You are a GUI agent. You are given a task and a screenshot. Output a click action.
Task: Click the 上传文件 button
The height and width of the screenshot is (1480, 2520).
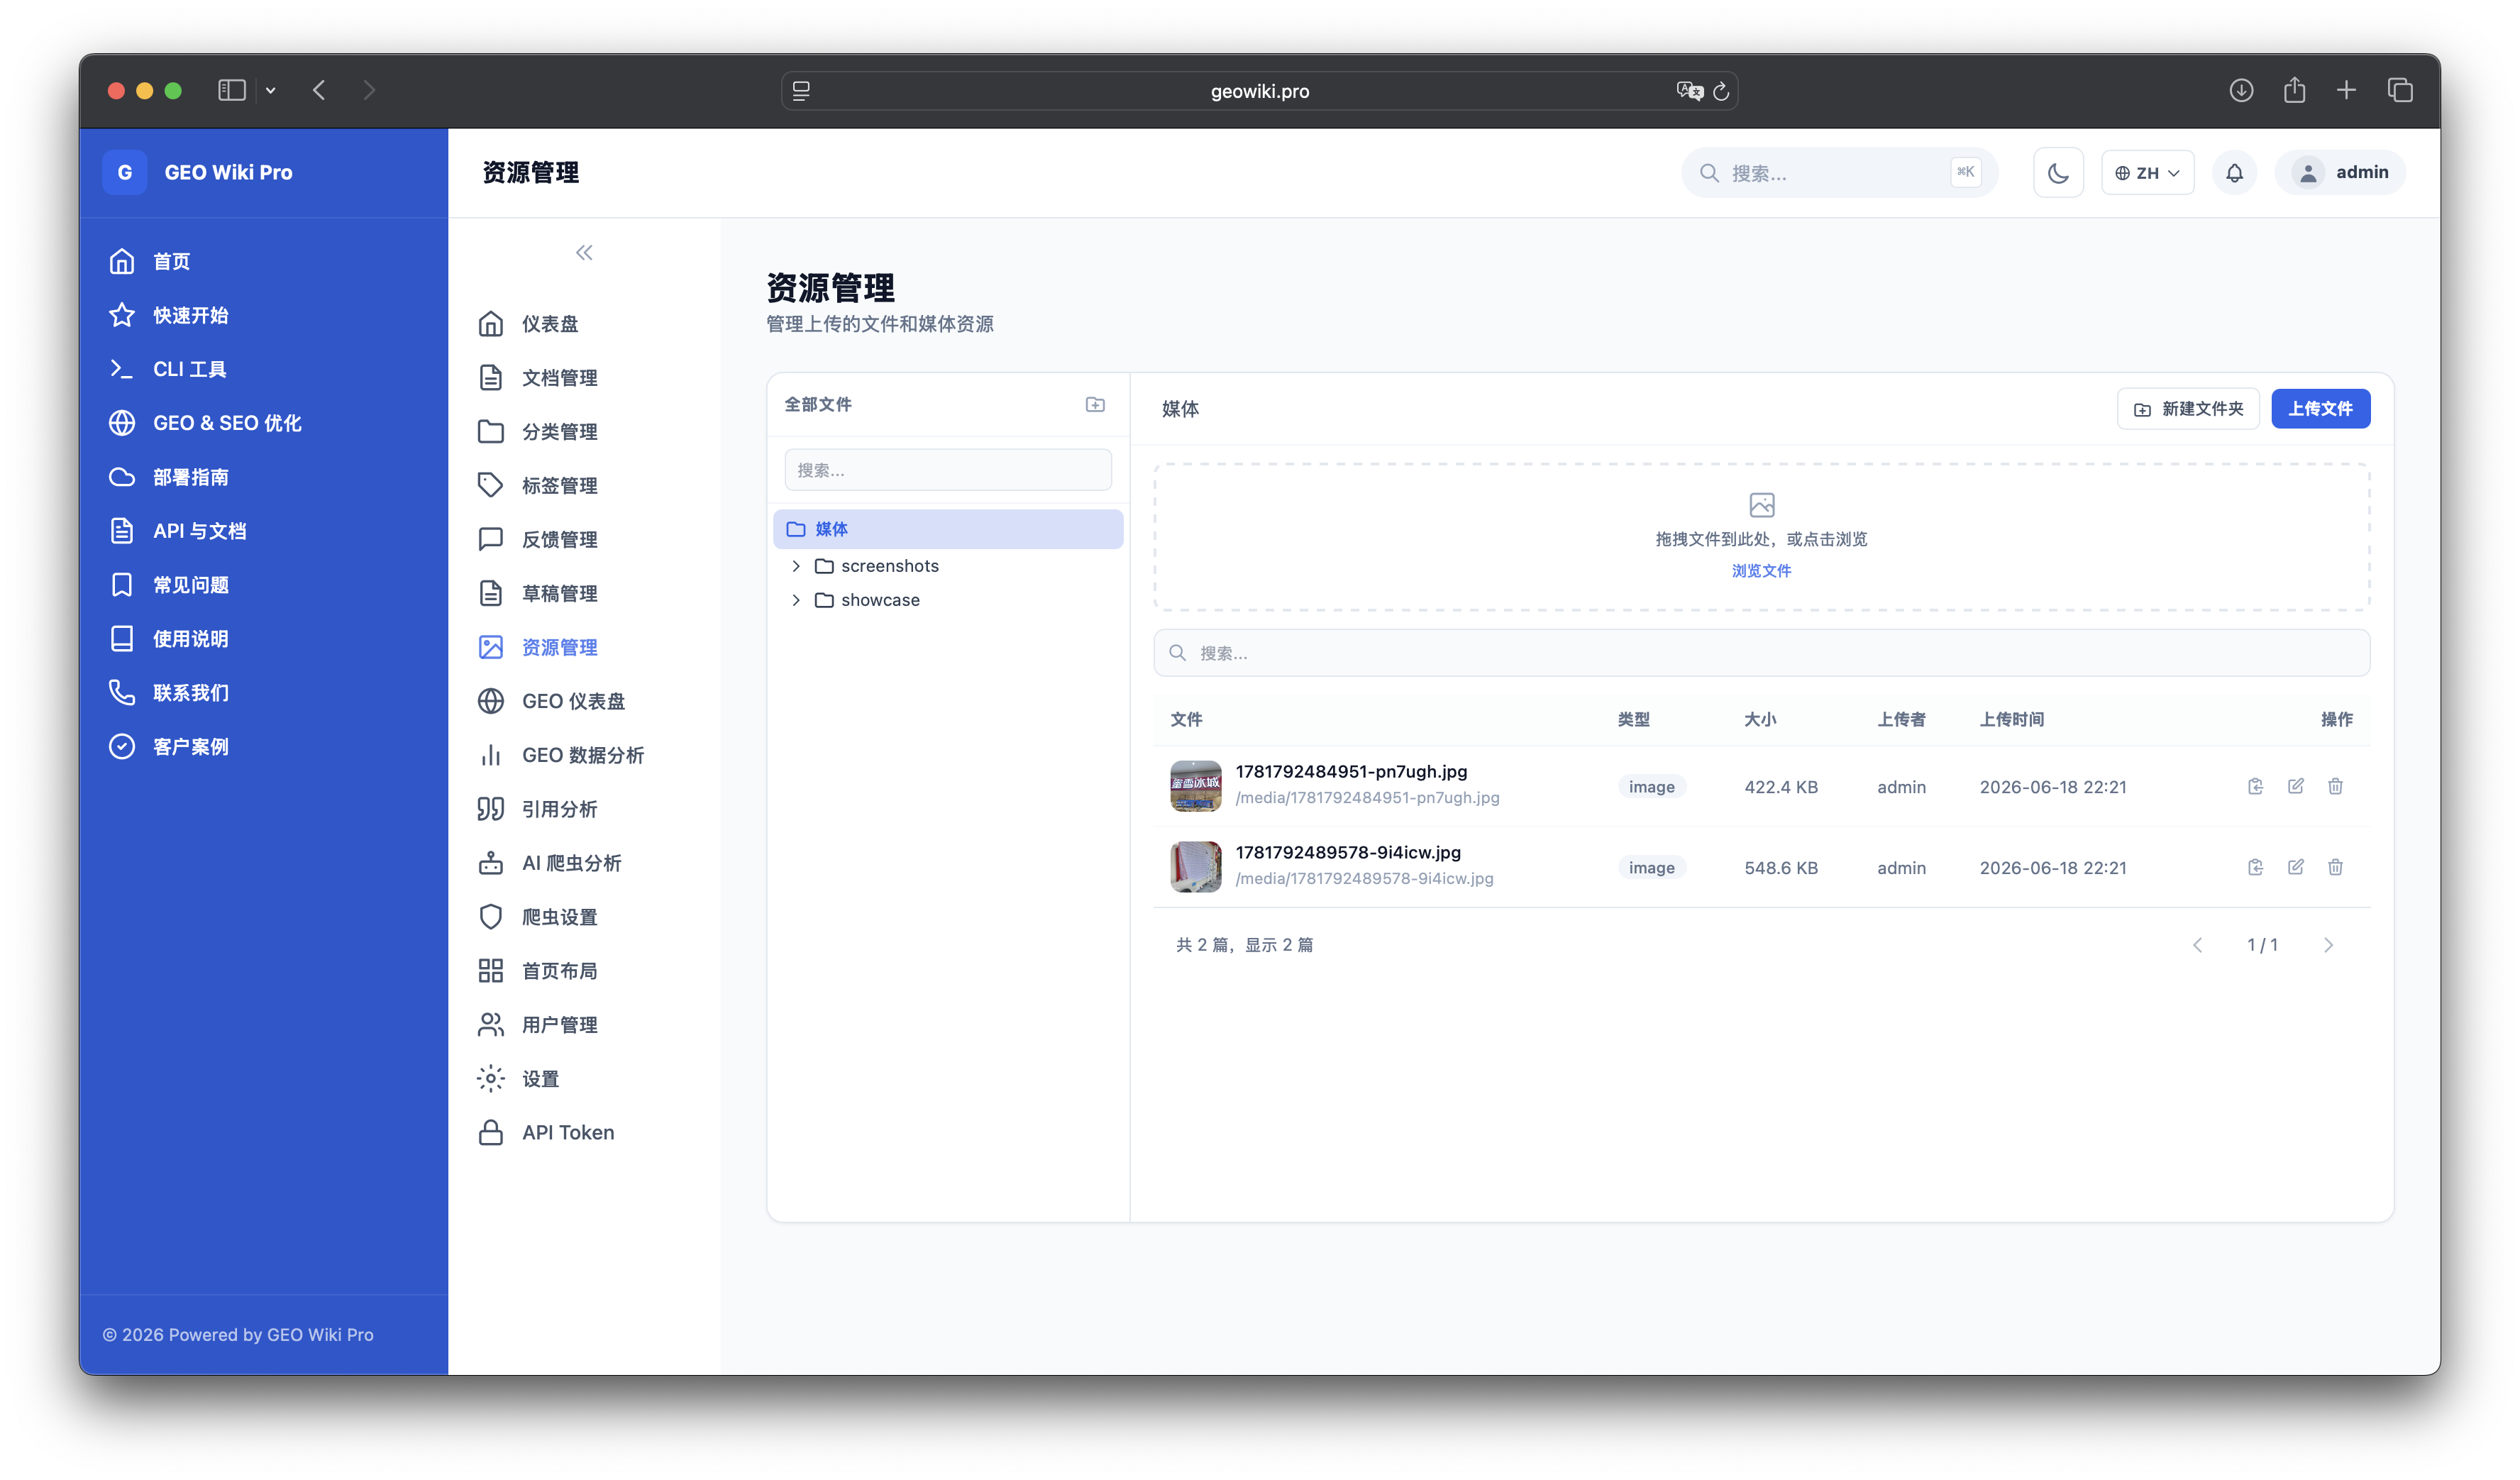coord(2320,409)
